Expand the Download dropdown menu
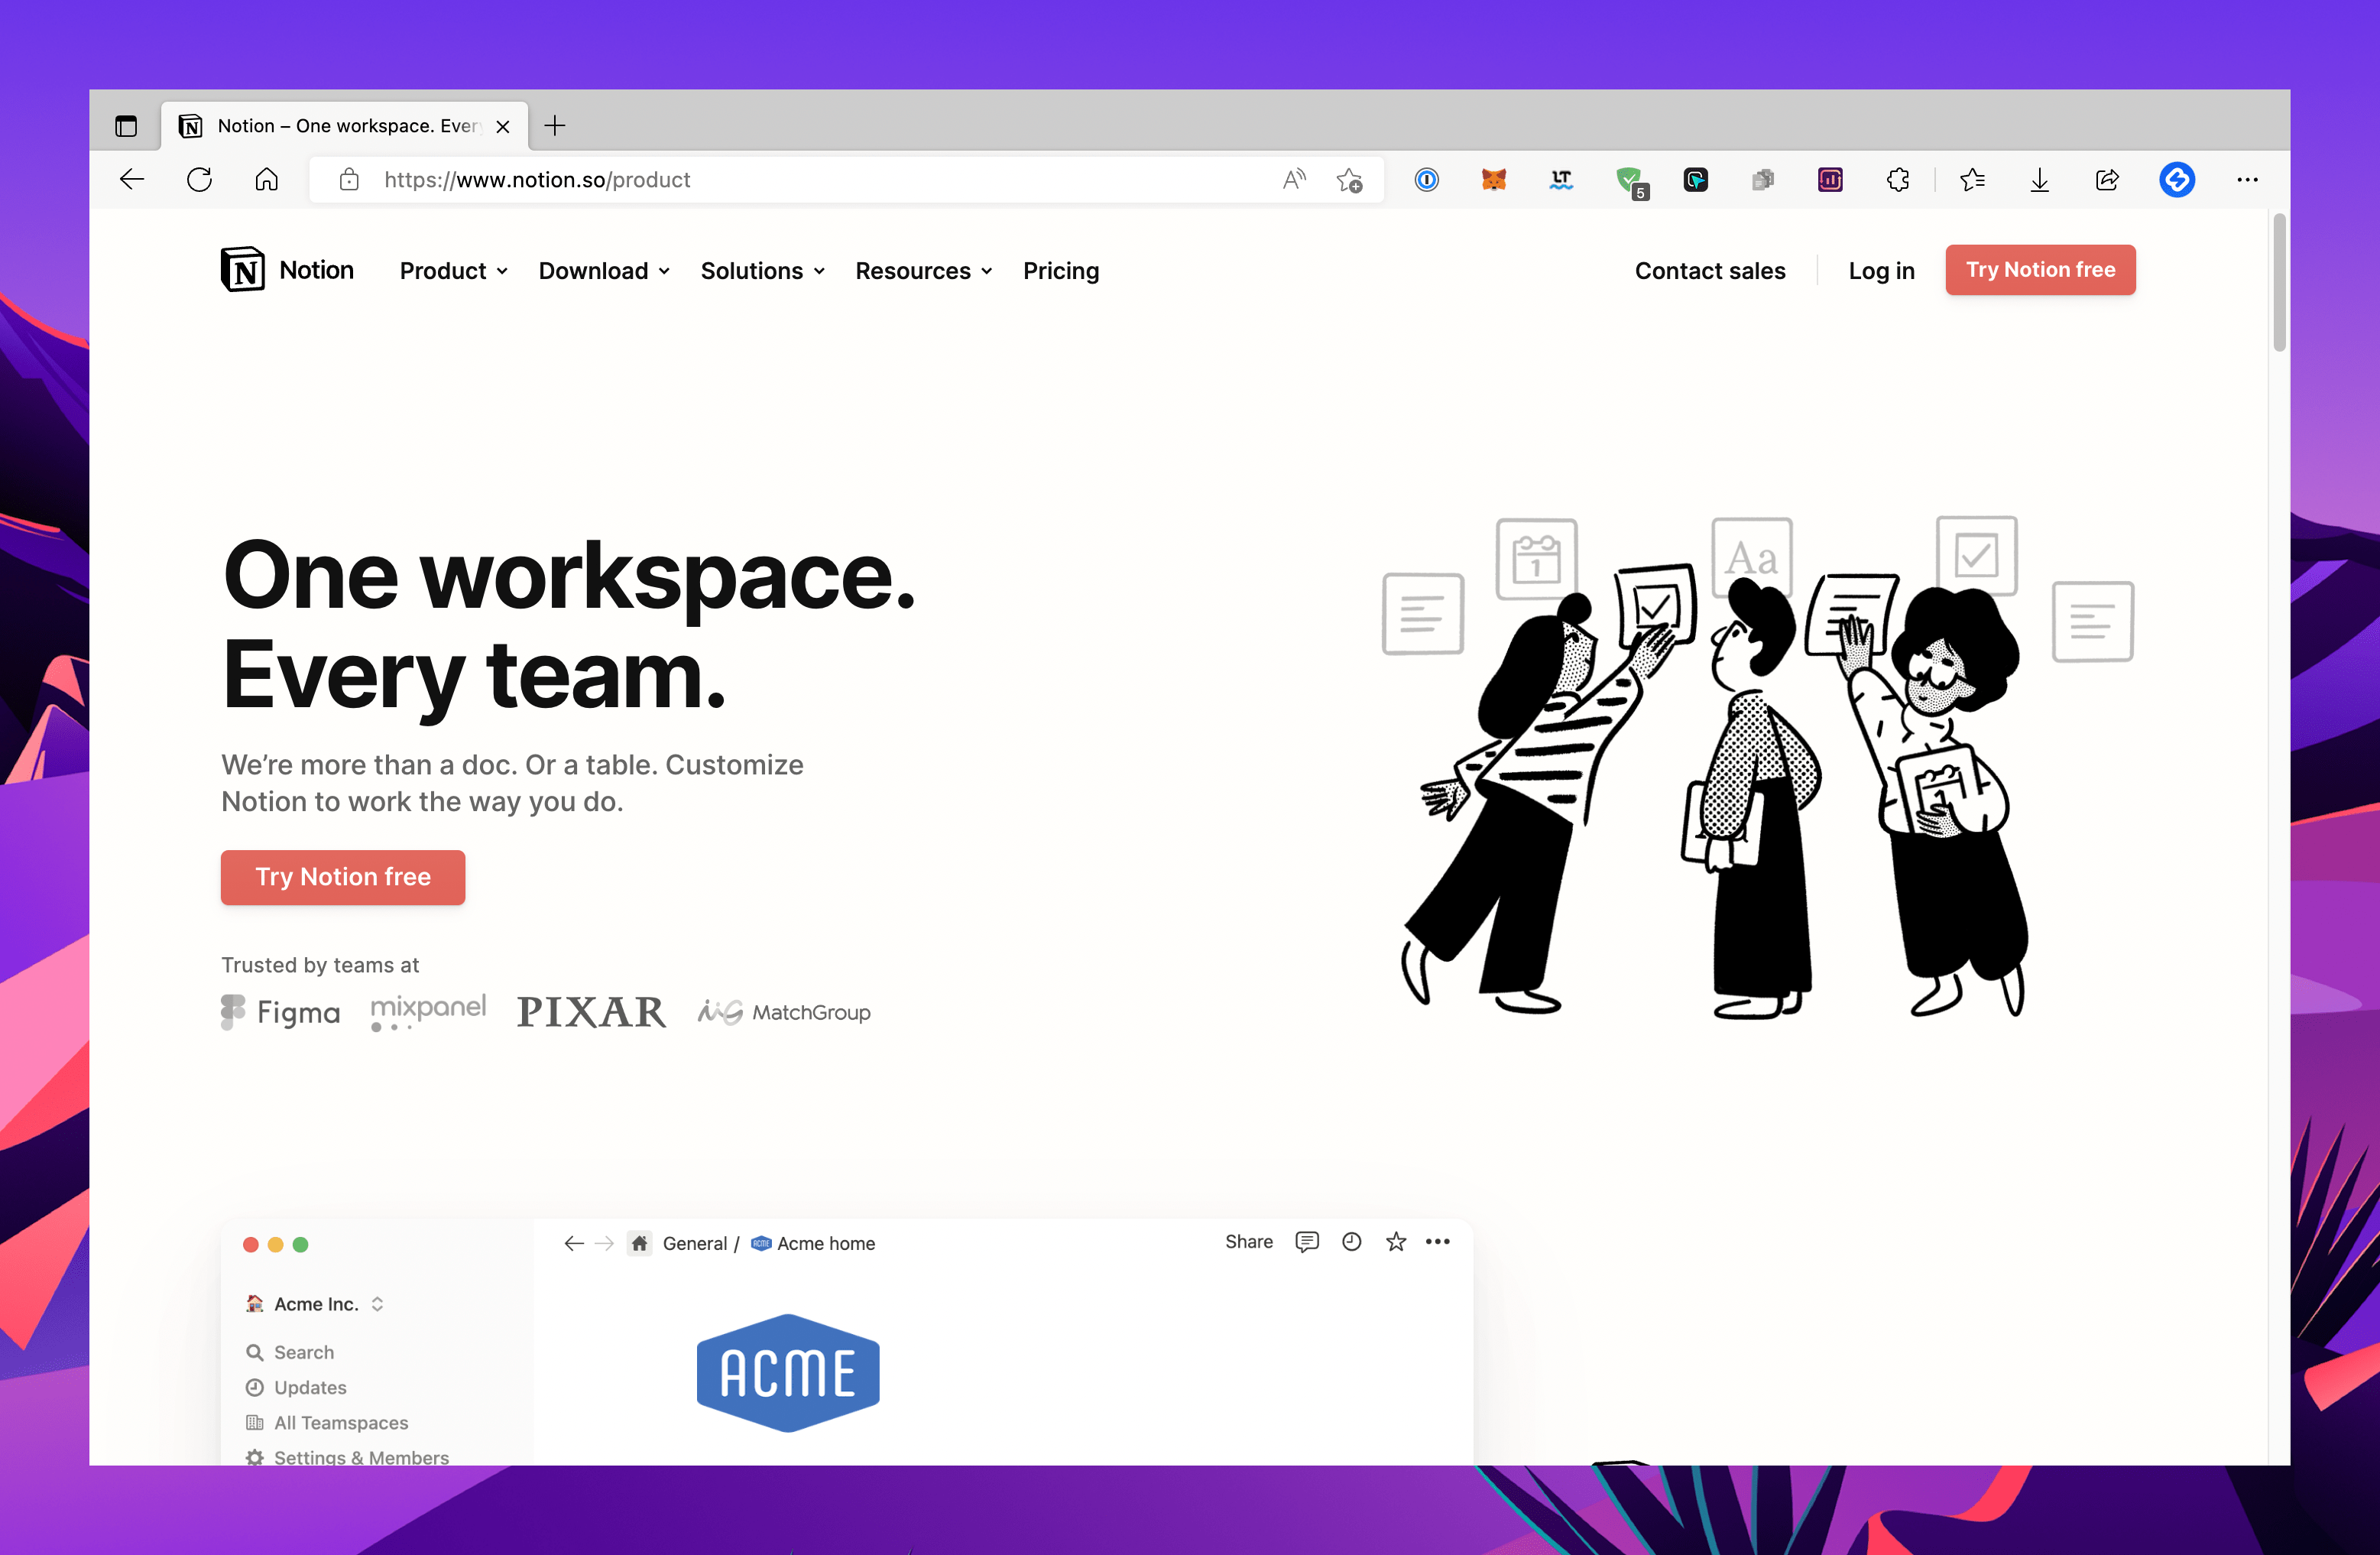The image size is (2380, 1555). click(604, 269)
